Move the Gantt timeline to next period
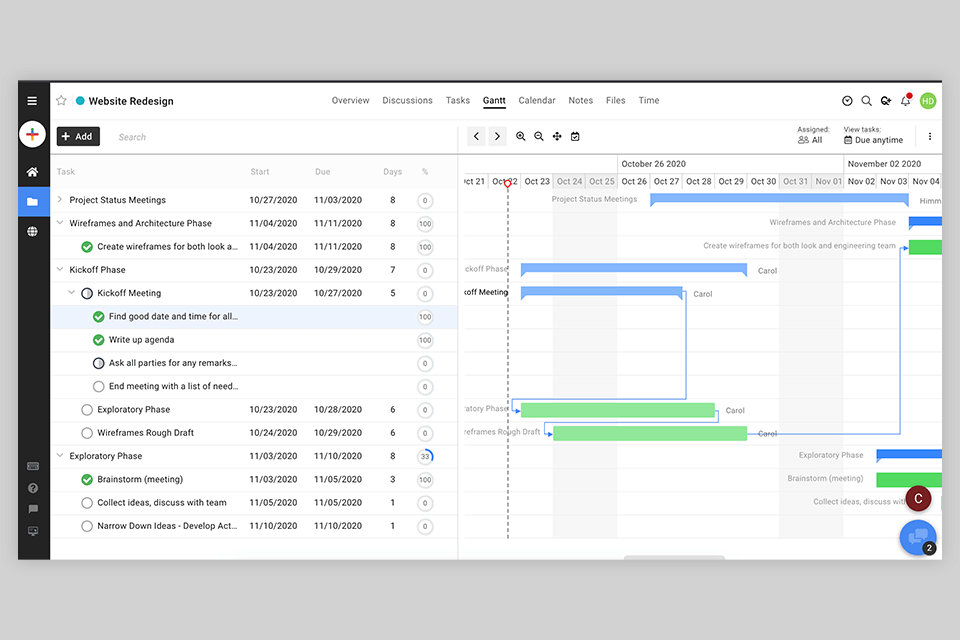Image resolution: width=960 pixels, height=640 pixels. 497,137
